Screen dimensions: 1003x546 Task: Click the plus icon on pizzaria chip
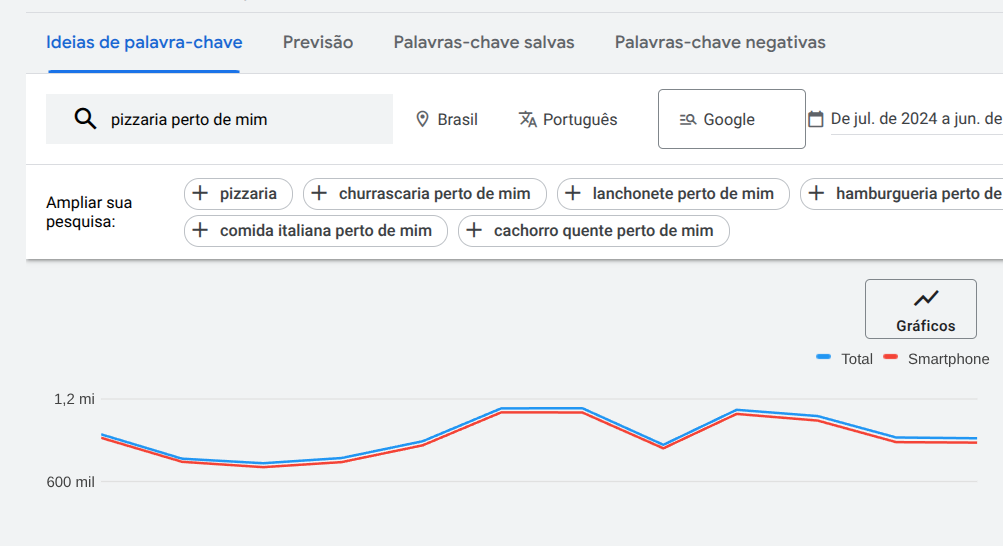tap(200, 193)
